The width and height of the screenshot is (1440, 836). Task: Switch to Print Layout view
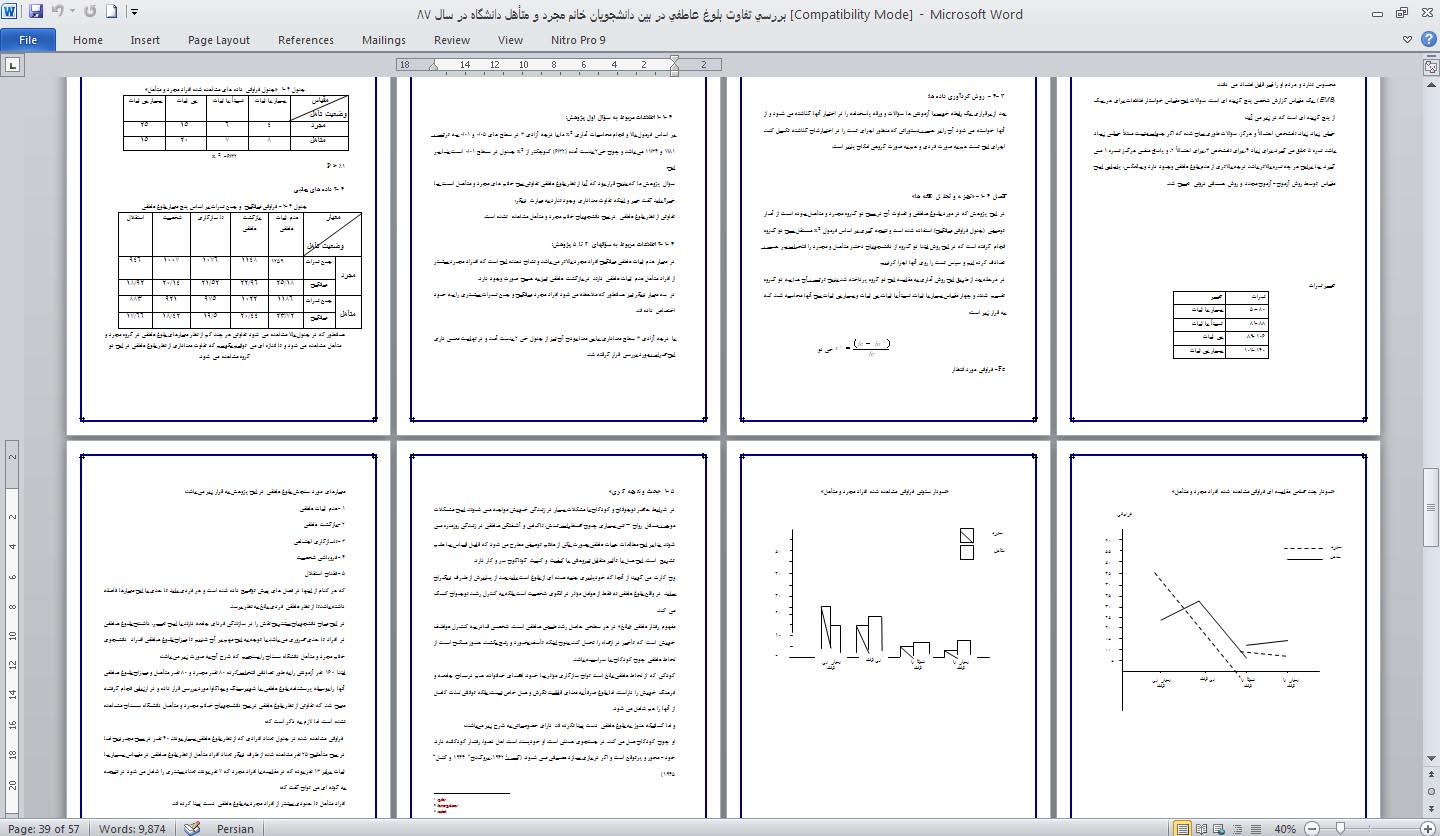[x=1184, y=828]
